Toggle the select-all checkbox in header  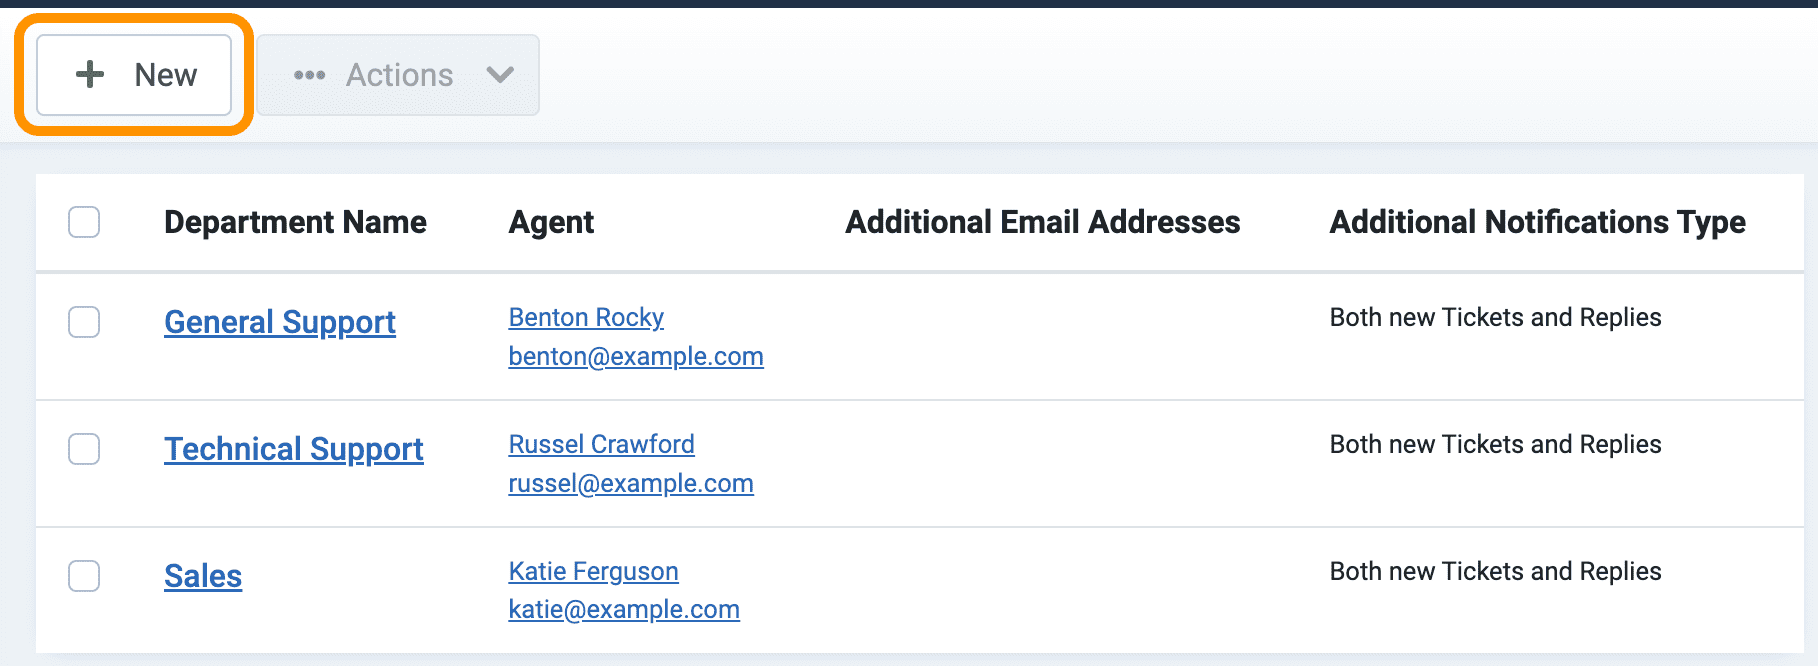pos(84,222)
